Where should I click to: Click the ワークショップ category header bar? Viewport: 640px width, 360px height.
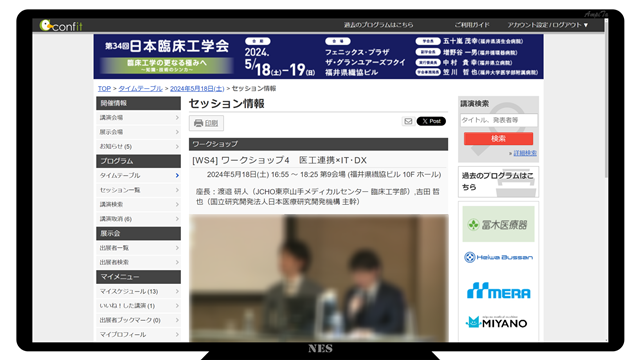[x=318, y=144]
